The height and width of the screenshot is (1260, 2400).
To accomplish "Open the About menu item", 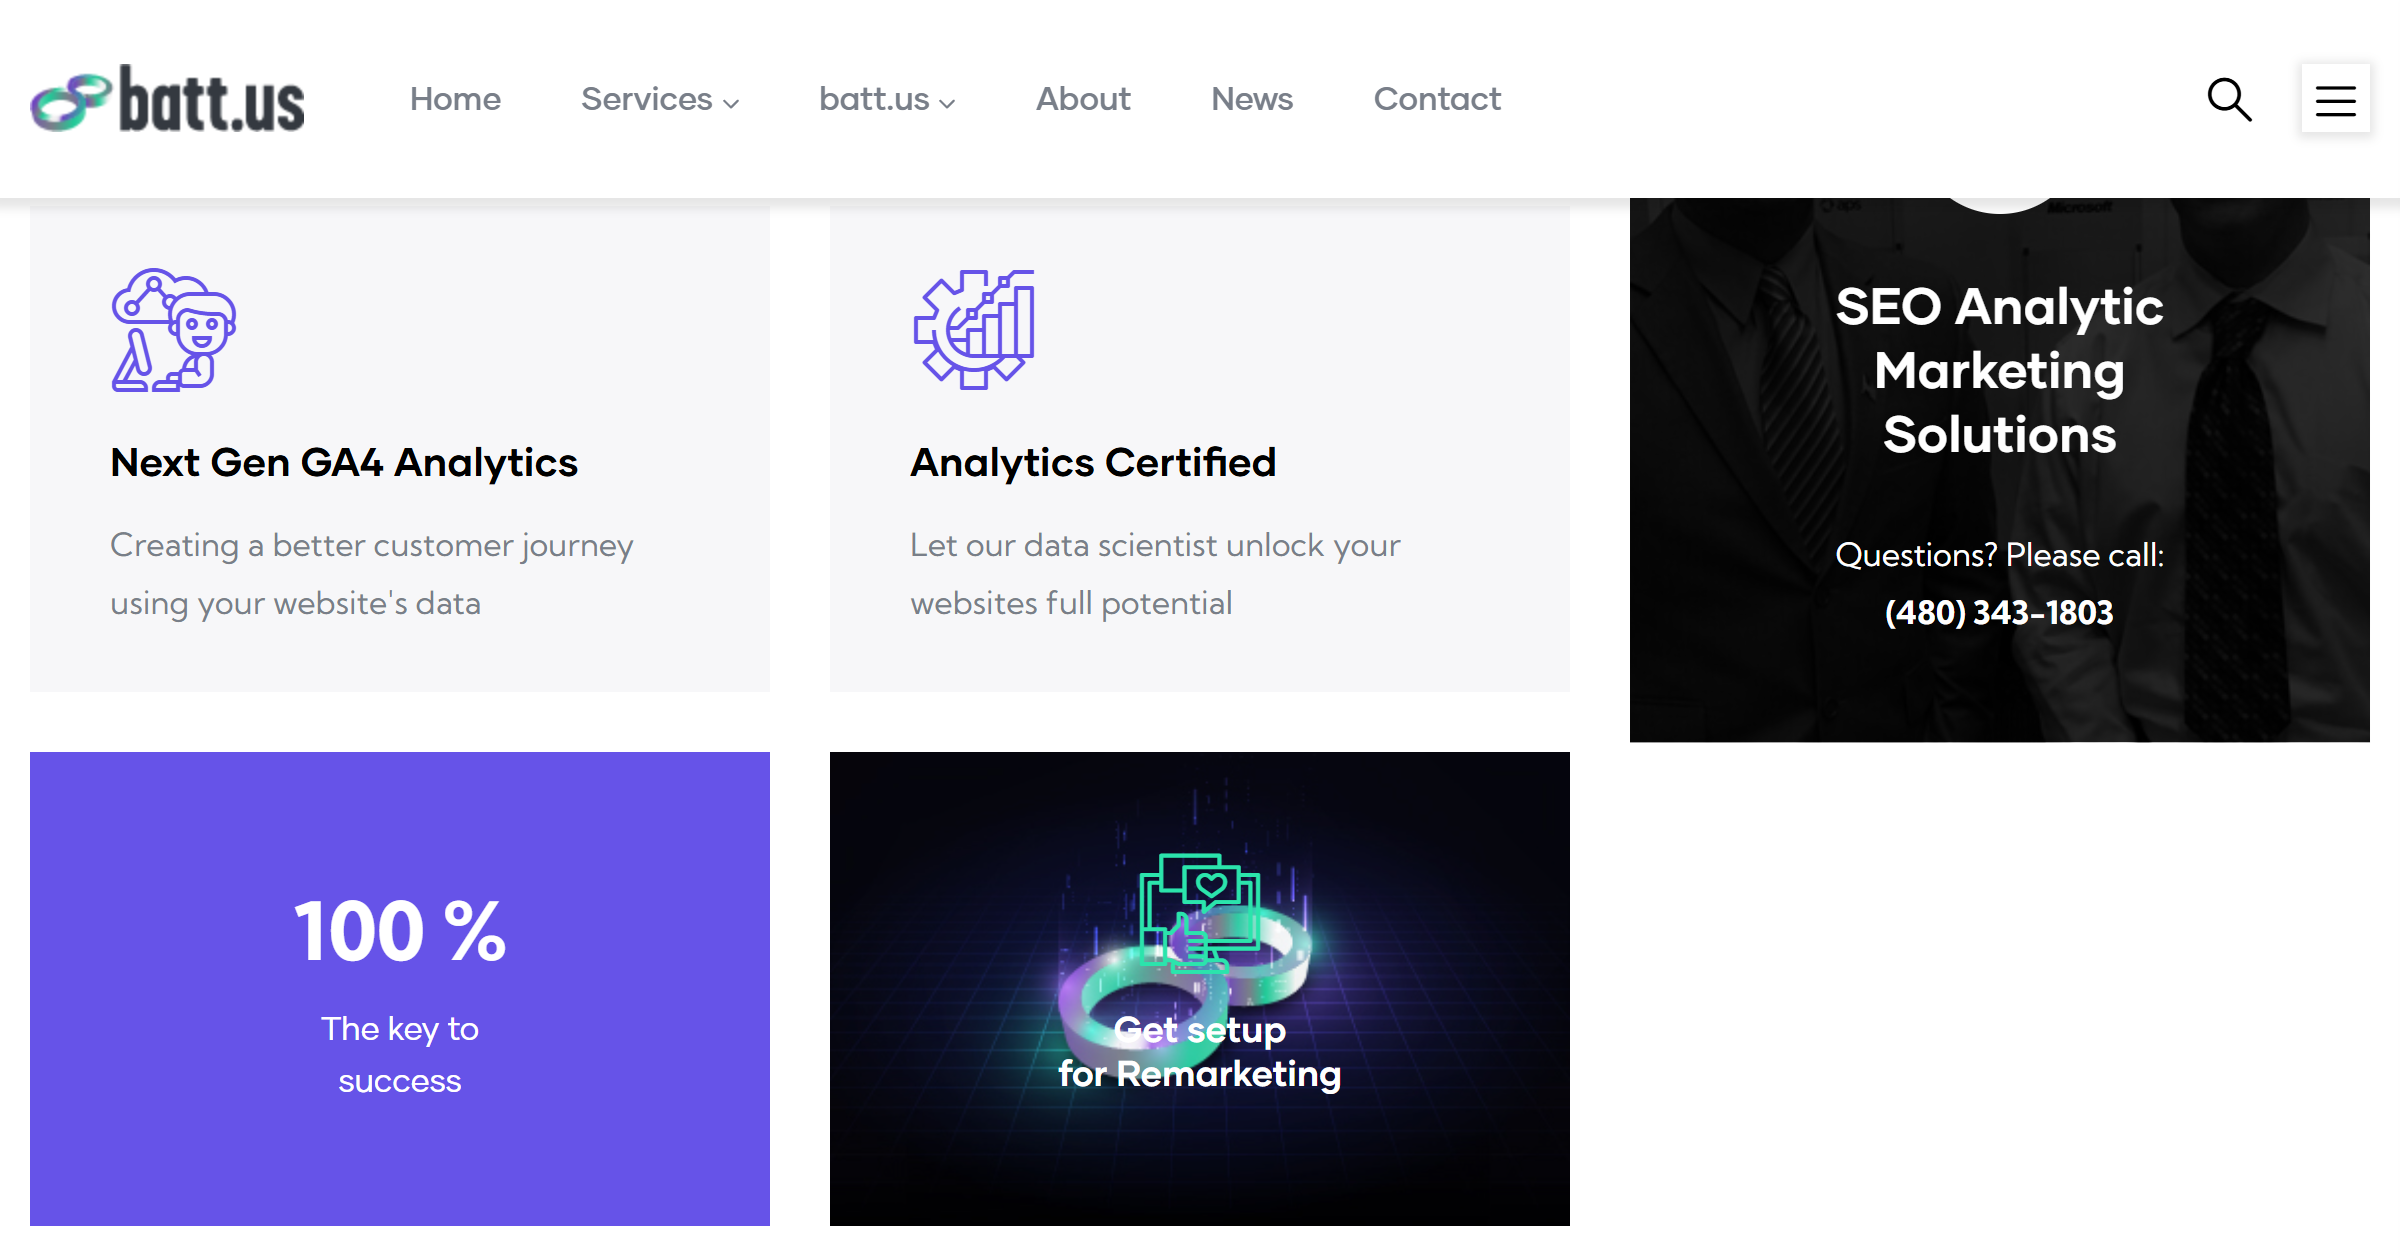I will coord(1083,99).
